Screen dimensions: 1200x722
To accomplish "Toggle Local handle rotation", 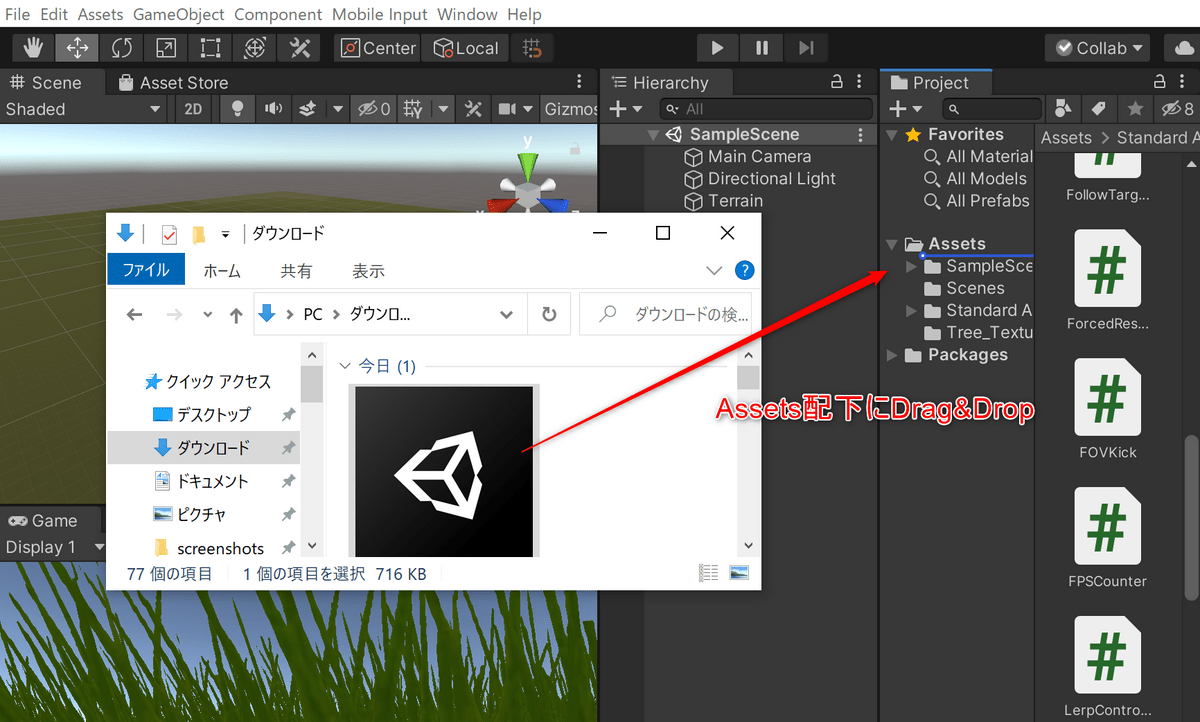I will pyautogui.click(x=466, y=48).
